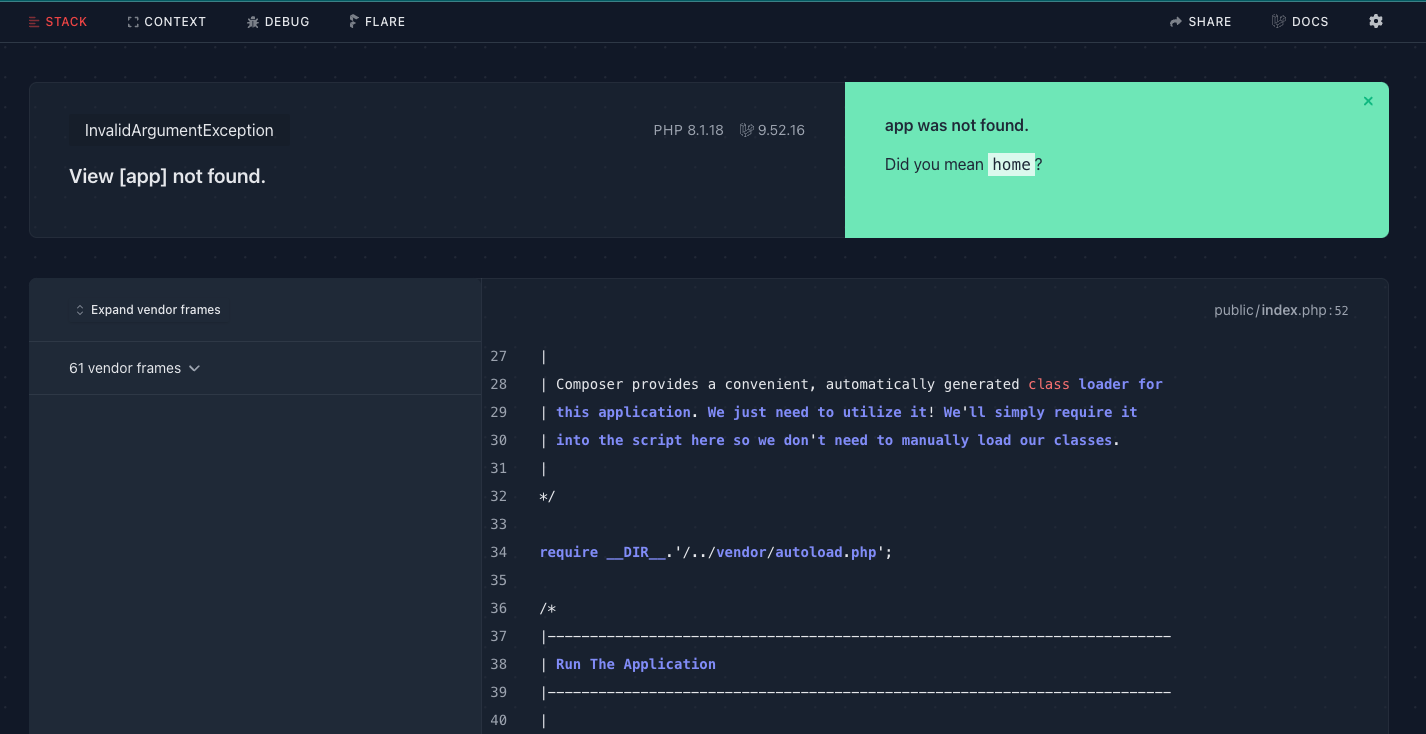Click the 'home' suggestion code
The image size is (1426, 734).
coord(1011,164)
